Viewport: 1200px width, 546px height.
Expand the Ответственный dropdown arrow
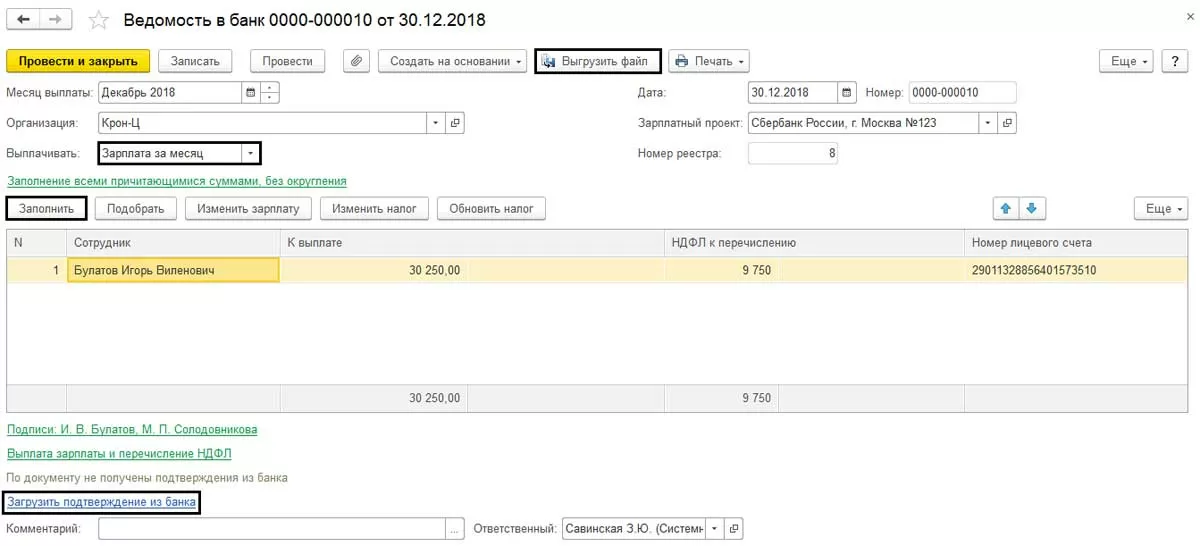click(715, 528)
